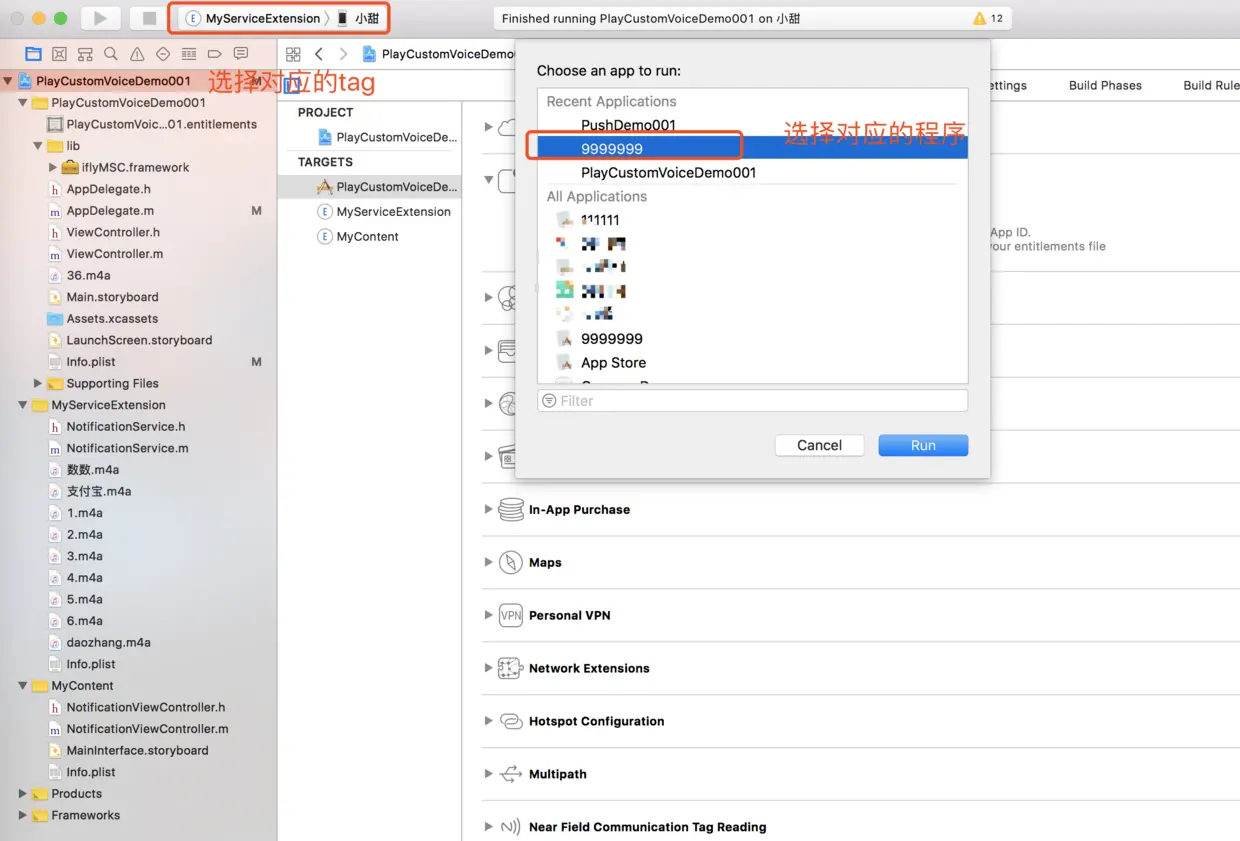This screenshot has width=1240, height=841.
Task: Select PlayCustomVoiceDemo001 in Recent Applications
Action: click(752, 172)
